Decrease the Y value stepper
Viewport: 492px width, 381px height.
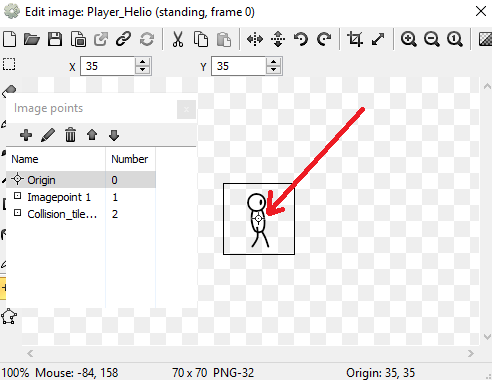coord(274,70)
